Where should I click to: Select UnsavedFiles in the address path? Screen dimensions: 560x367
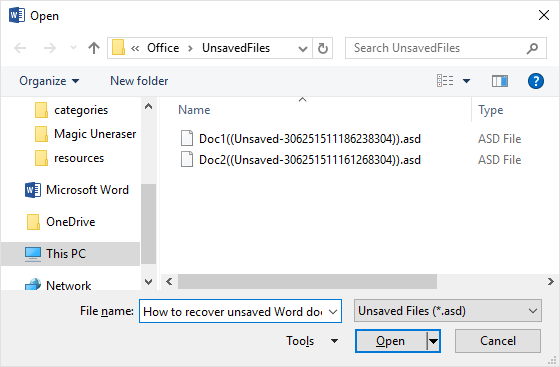click(x=236, y=48)
